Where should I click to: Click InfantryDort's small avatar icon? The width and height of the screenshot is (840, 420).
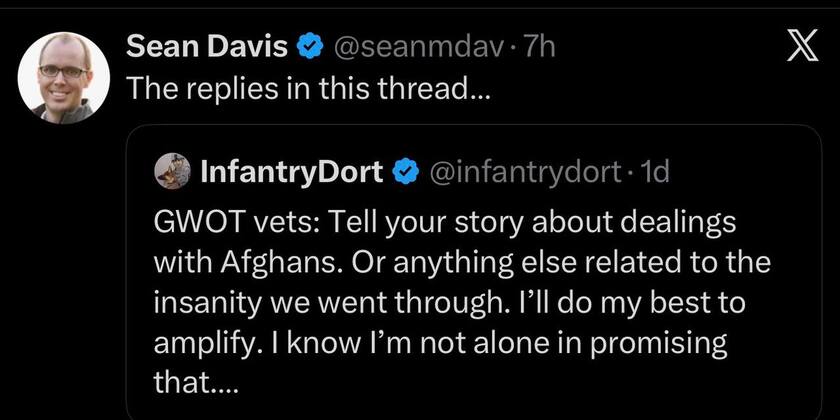[174, 172]
